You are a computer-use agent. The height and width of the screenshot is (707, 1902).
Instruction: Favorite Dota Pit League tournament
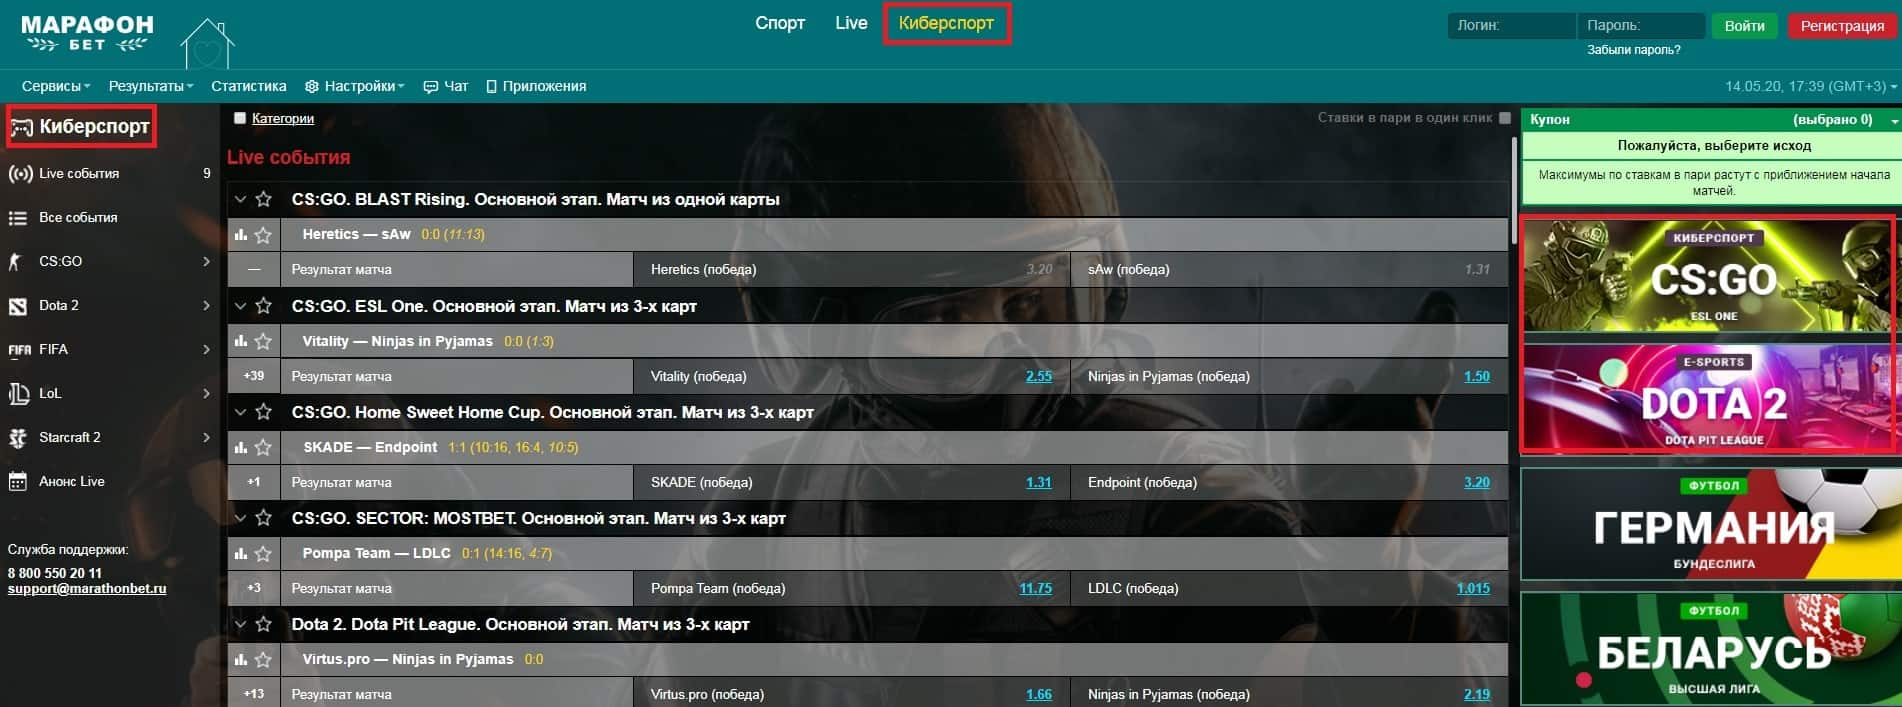click(264, 624)
